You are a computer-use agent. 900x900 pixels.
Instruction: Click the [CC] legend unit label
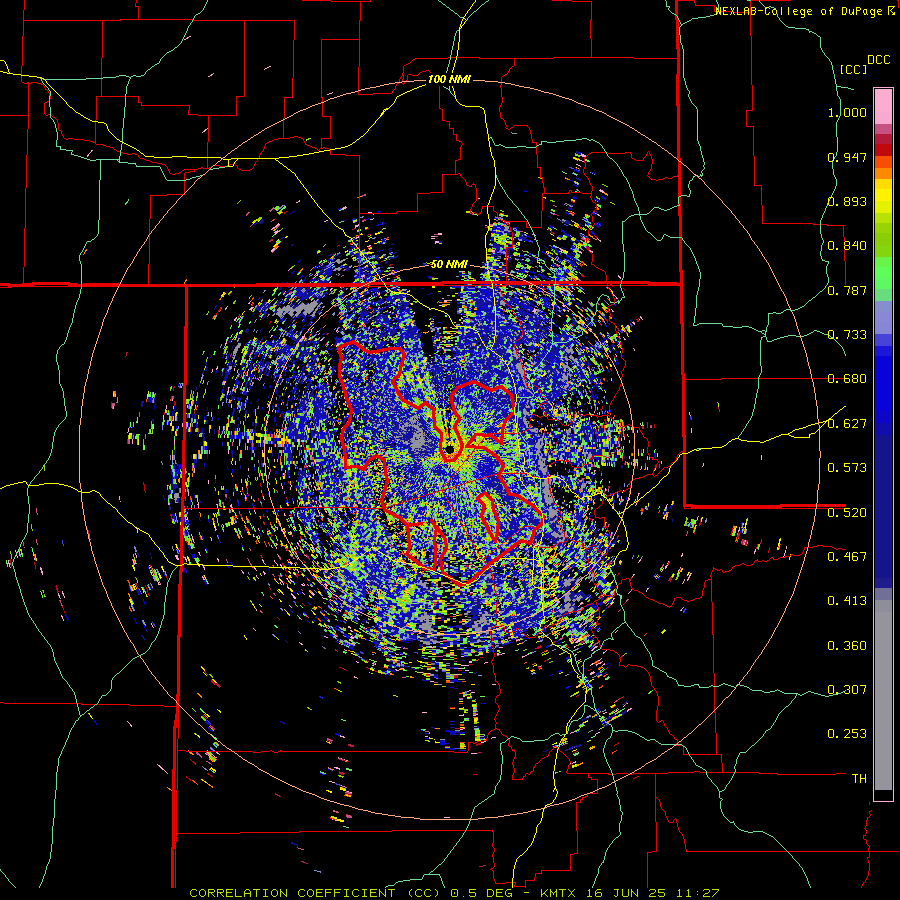854,69
